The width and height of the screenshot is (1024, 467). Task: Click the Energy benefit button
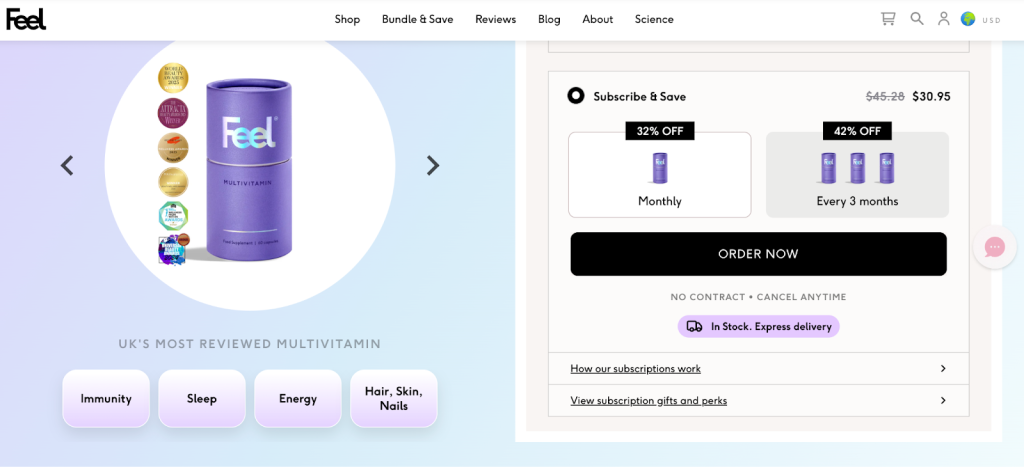[298, 398]
